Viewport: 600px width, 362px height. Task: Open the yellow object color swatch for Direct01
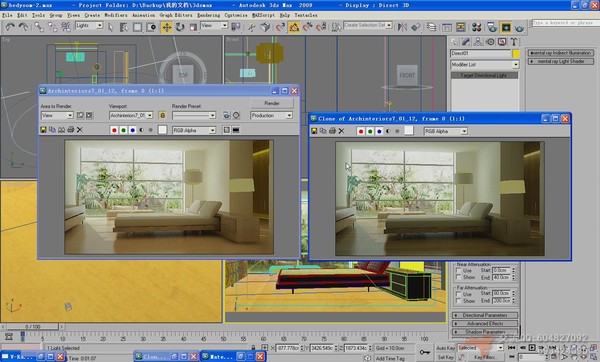[x=516, y=54]
